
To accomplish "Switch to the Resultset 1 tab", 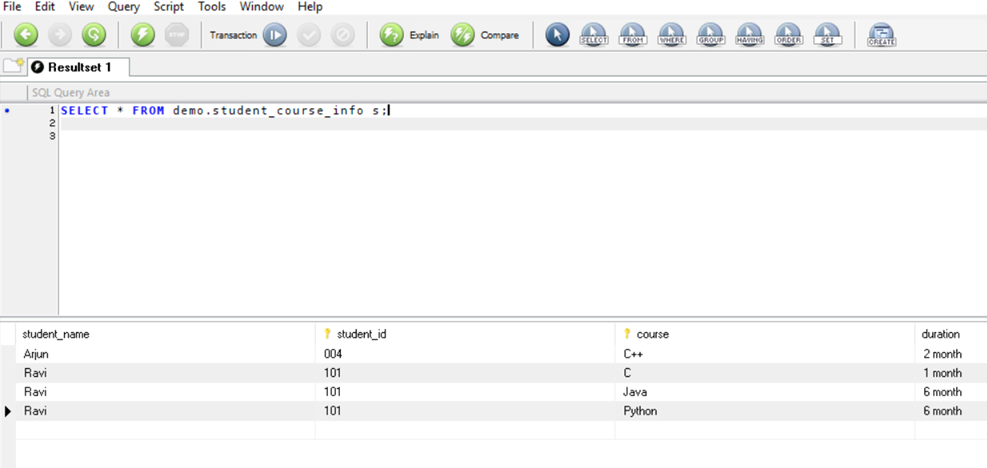I will tap(78, 67).
